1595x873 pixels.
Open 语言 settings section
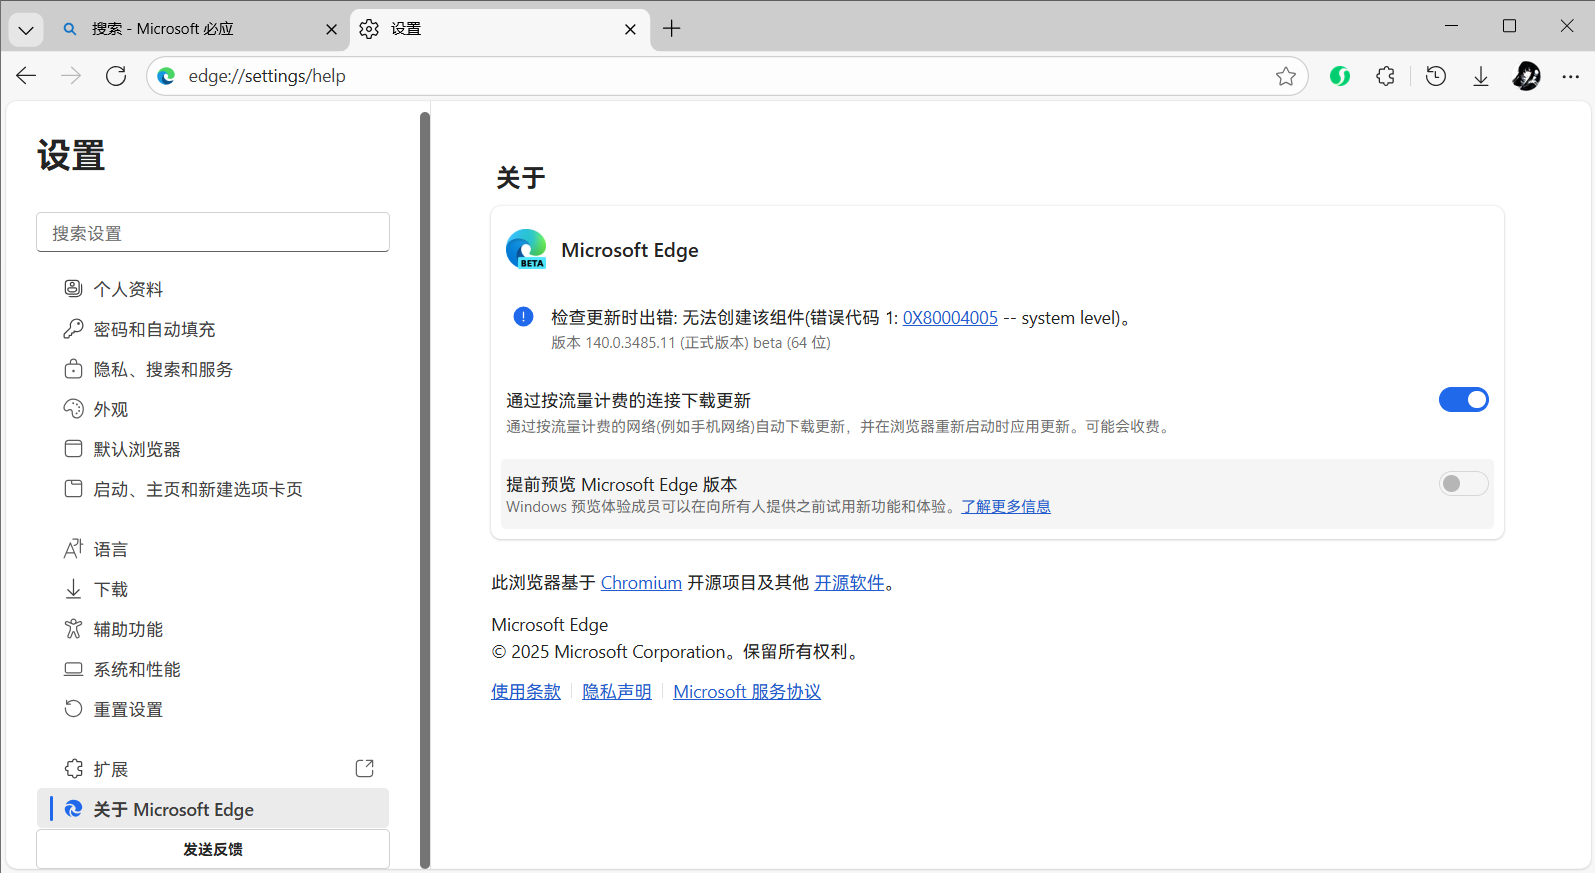coord(213,549)
